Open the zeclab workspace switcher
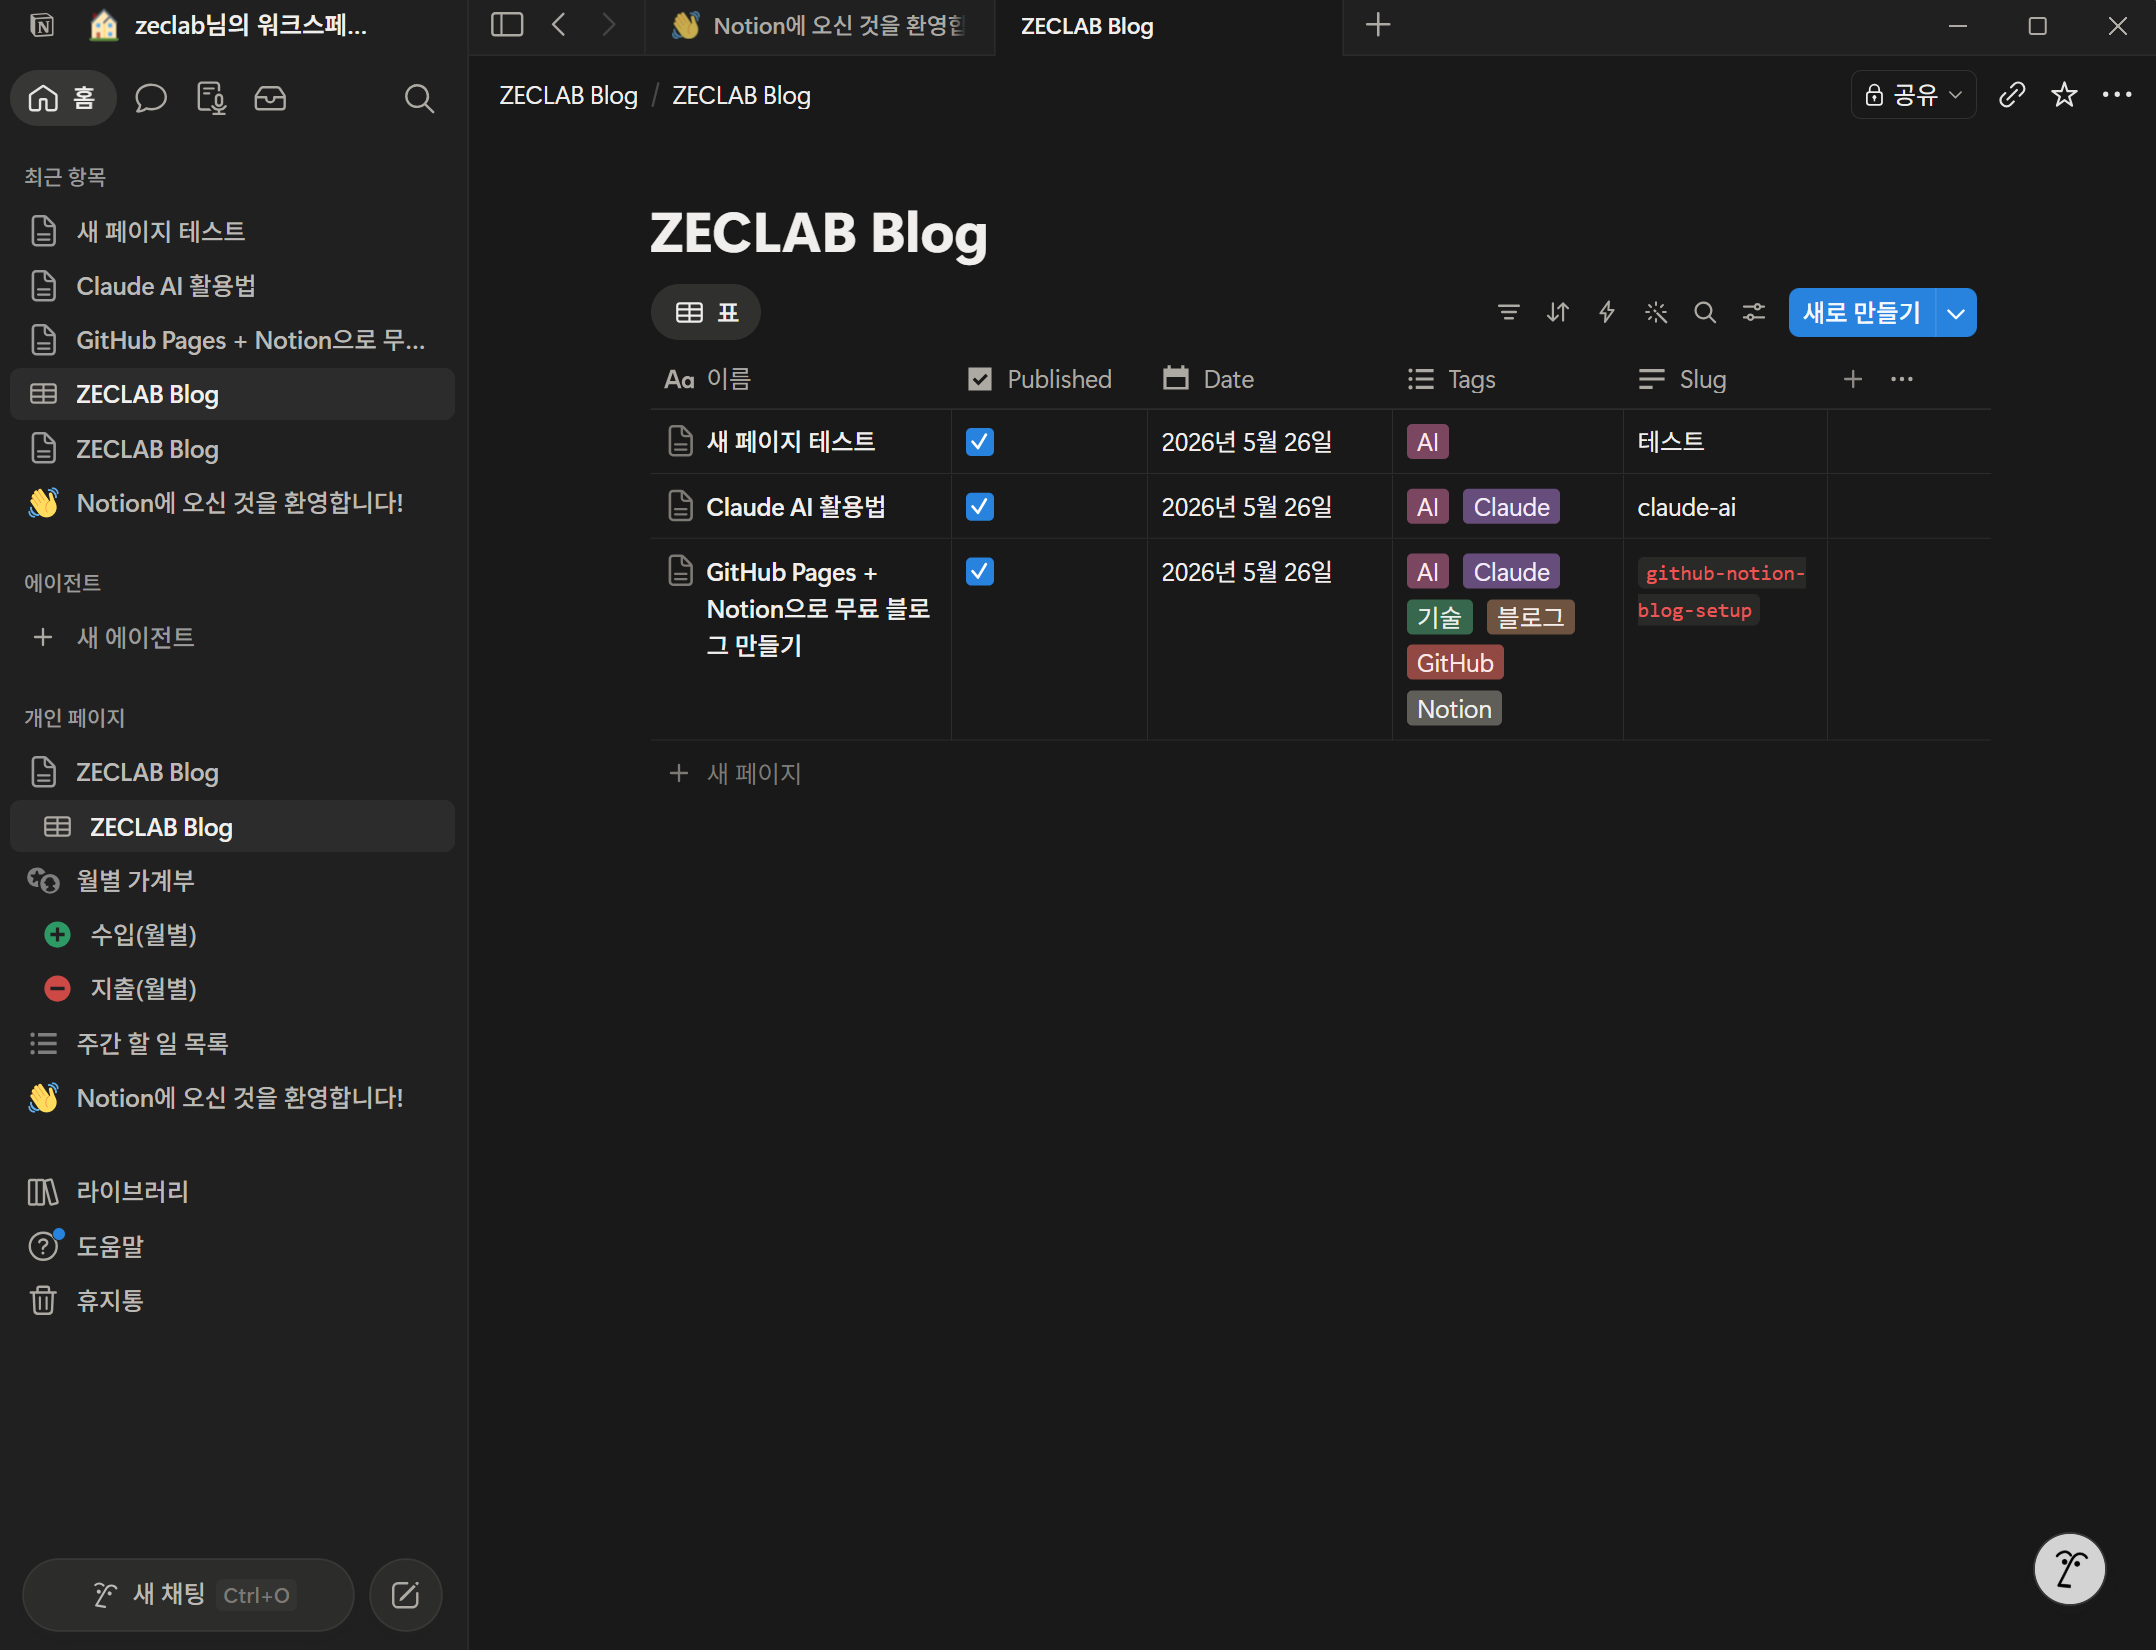2156x1650 pixels. (x=230, y=25)
